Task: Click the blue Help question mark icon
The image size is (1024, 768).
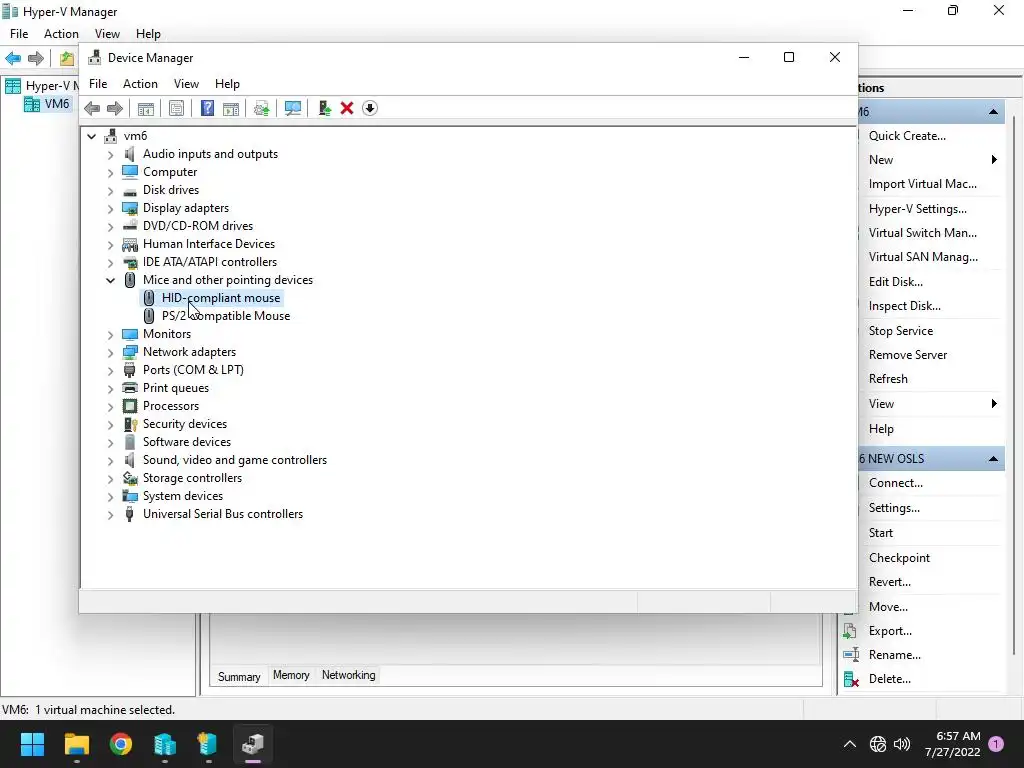Action: click(207, 108)
